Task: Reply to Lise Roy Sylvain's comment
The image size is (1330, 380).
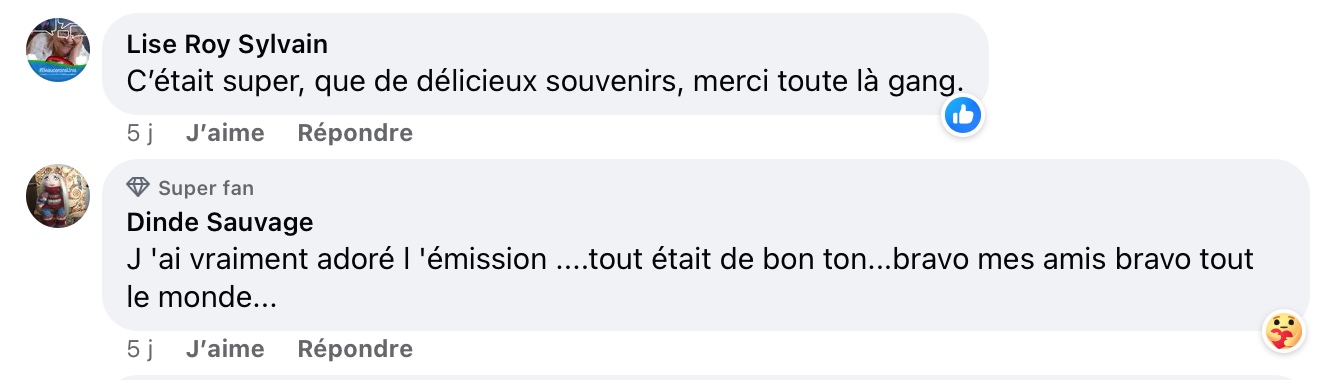Action: (x=355, y=133)
